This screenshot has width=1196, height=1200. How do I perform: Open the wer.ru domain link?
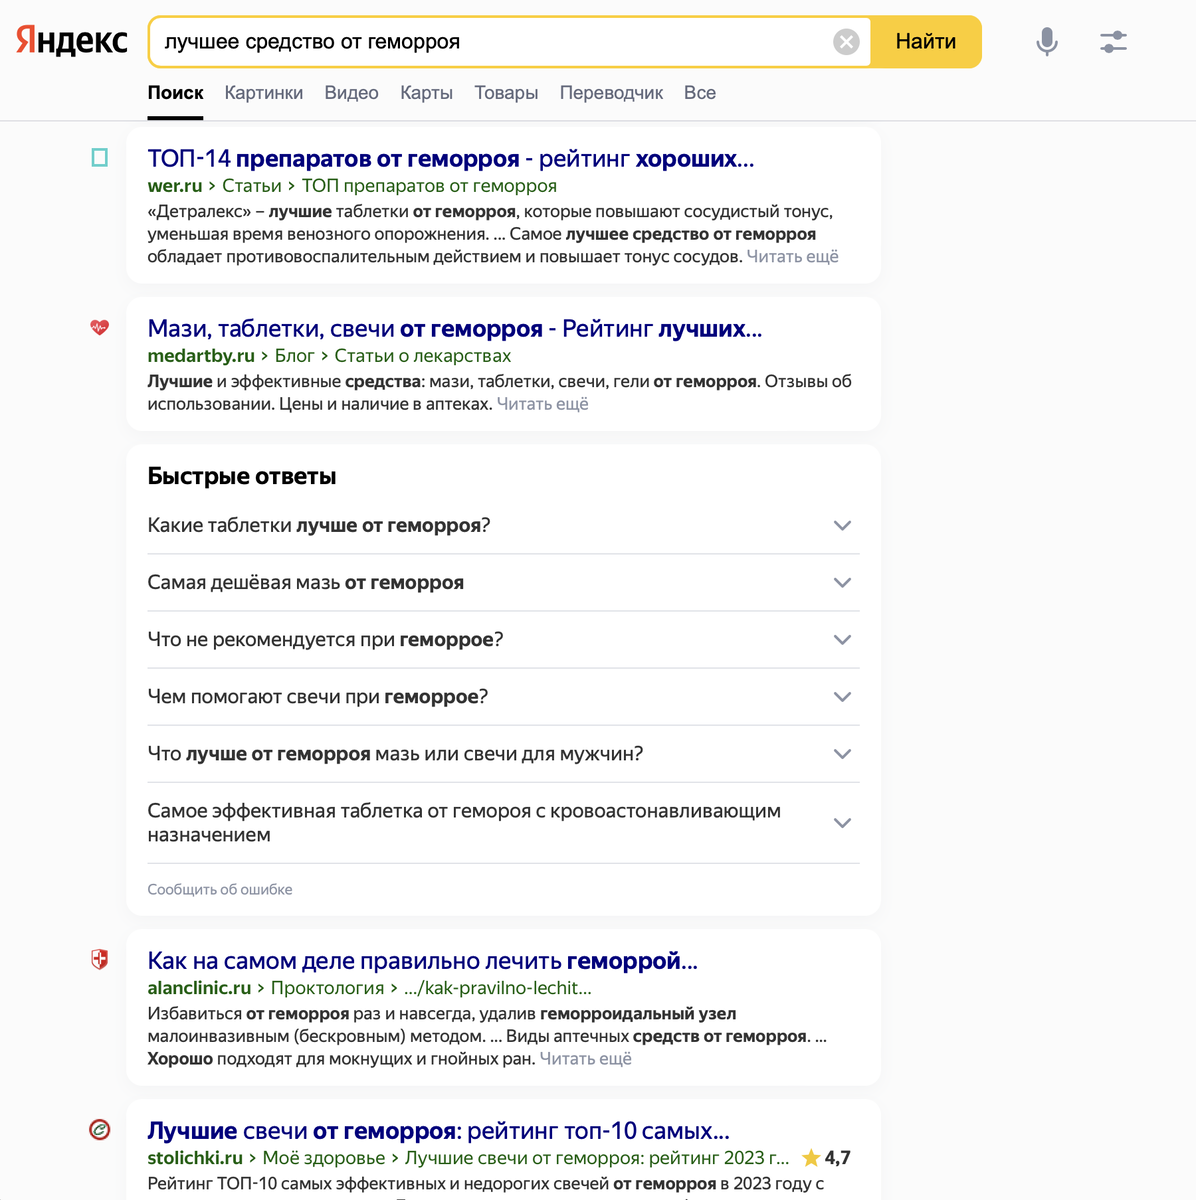pyautogui.click(x=175, y=186)
